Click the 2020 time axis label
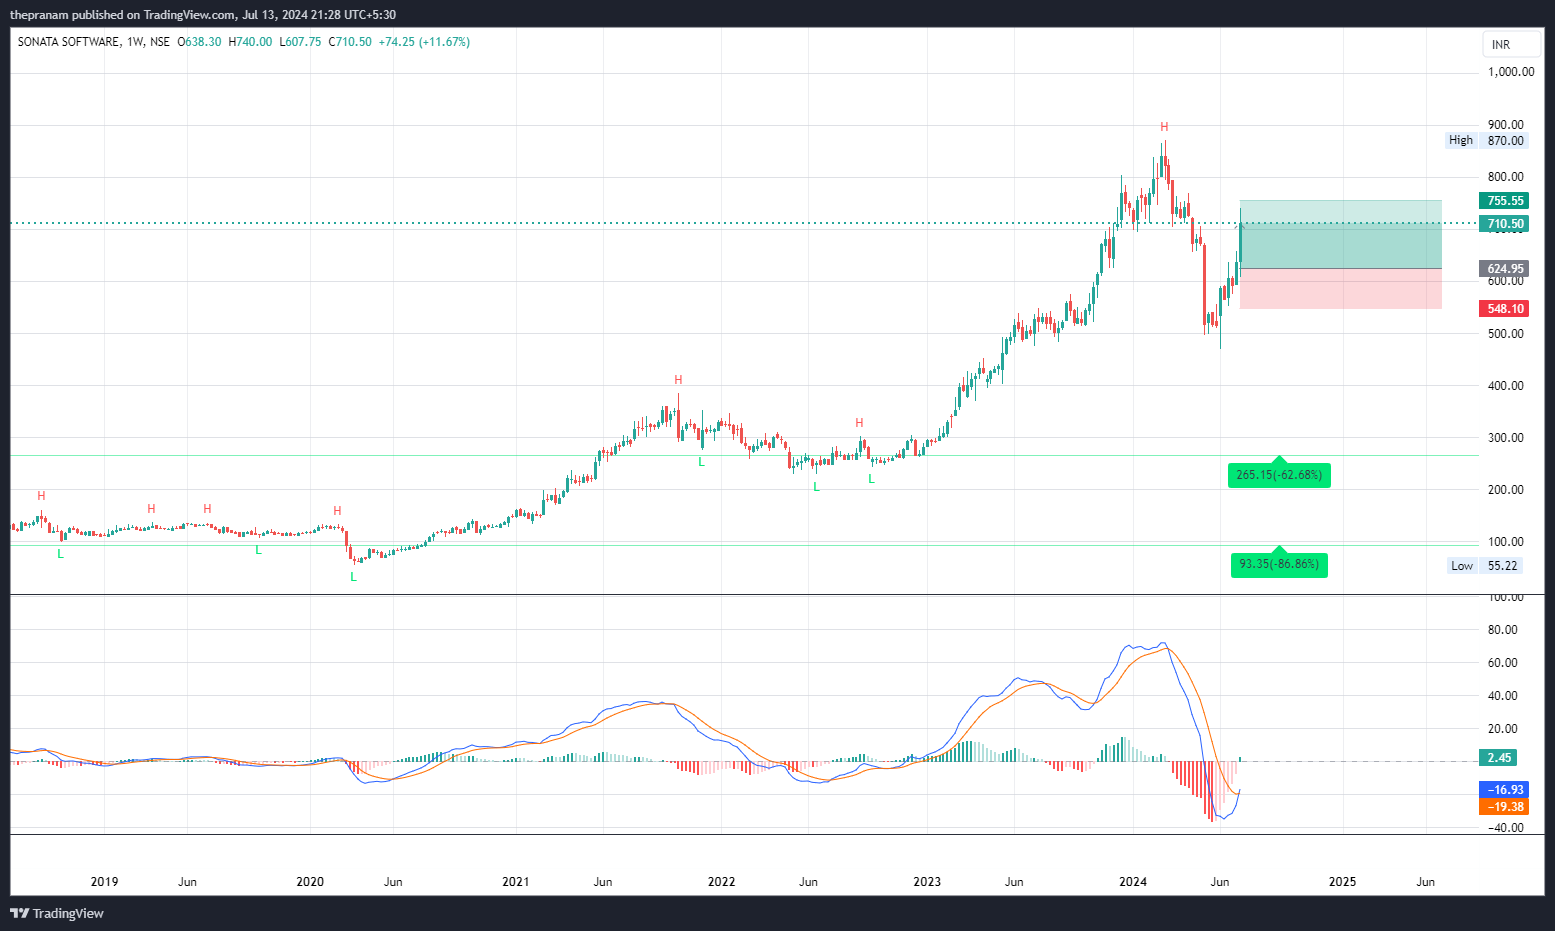 pos(310,882)
